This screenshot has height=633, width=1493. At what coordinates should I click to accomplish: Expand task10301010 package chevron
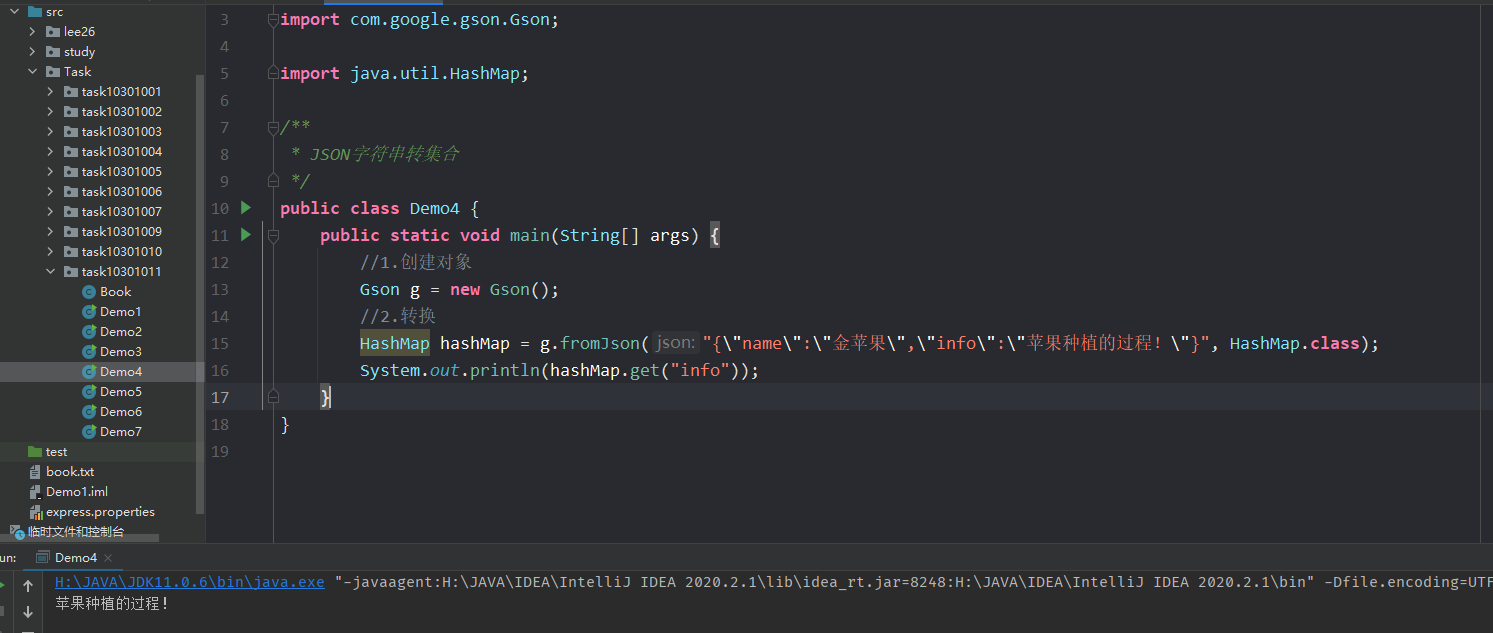[x=50, y=252]
